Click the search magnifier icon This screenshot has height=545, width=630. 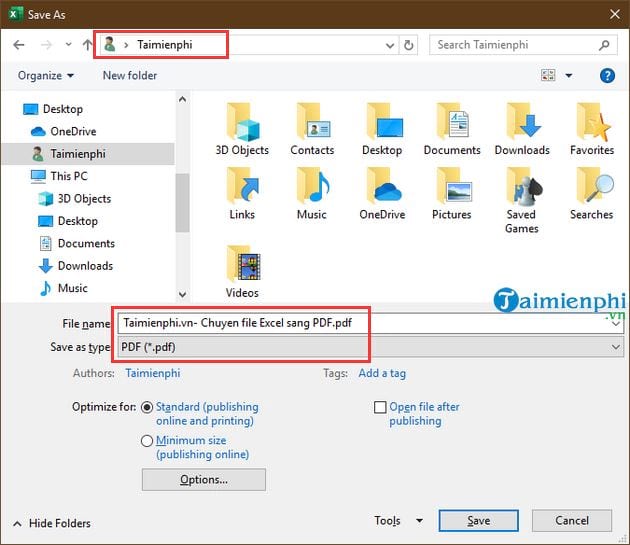click(x=604, y=45)
